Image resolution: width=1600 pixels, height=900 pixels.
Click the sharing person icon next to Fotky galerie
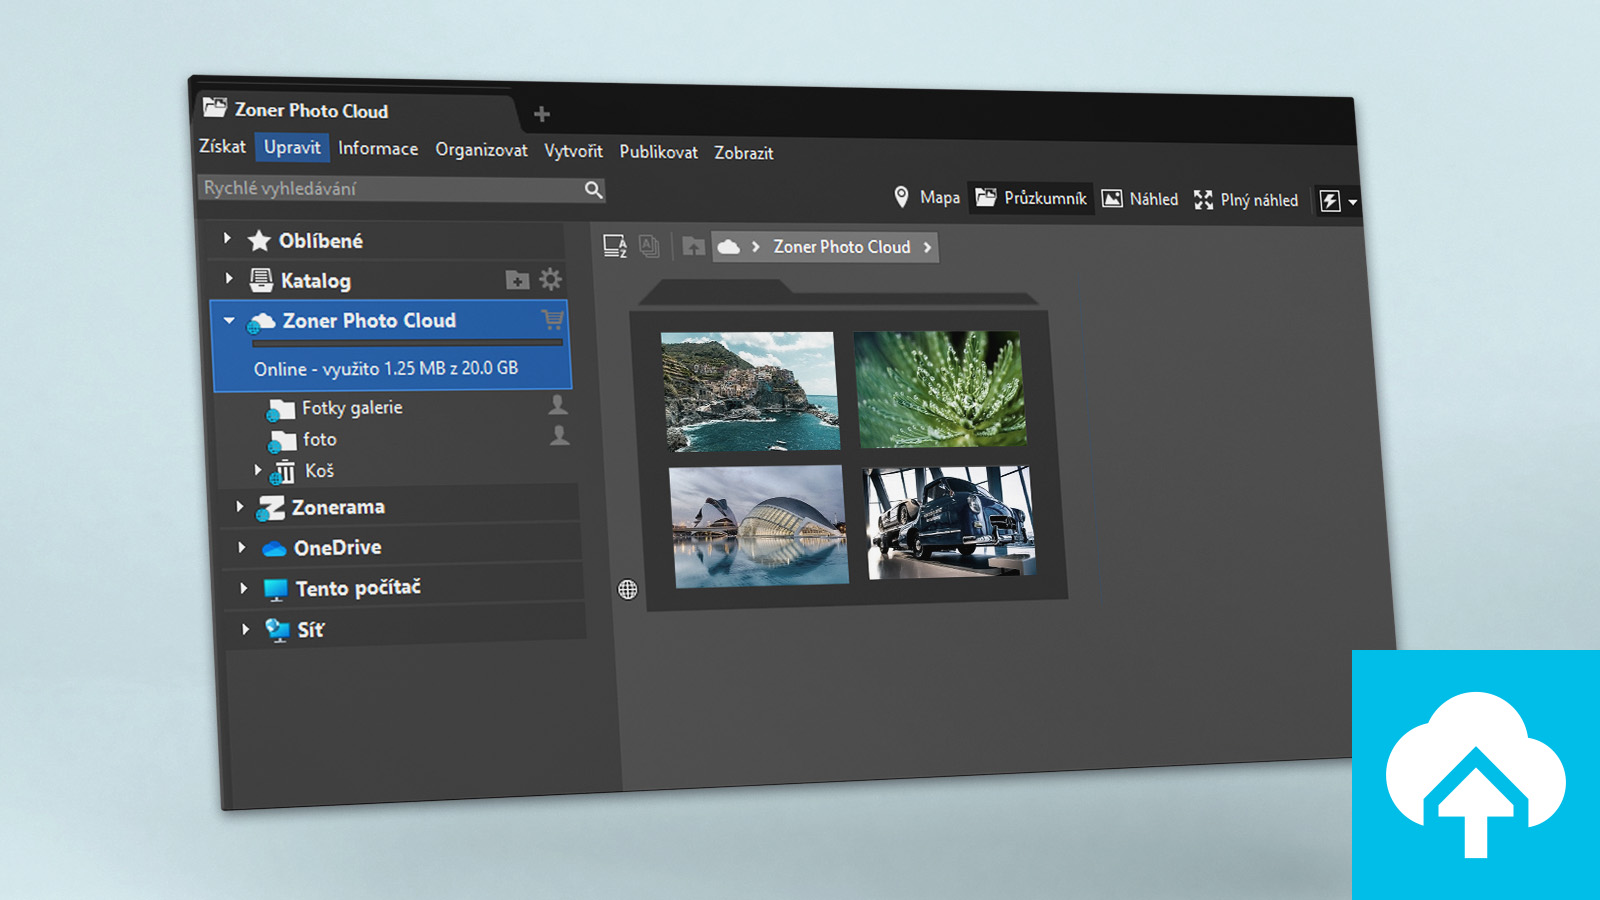coord(558,405)
